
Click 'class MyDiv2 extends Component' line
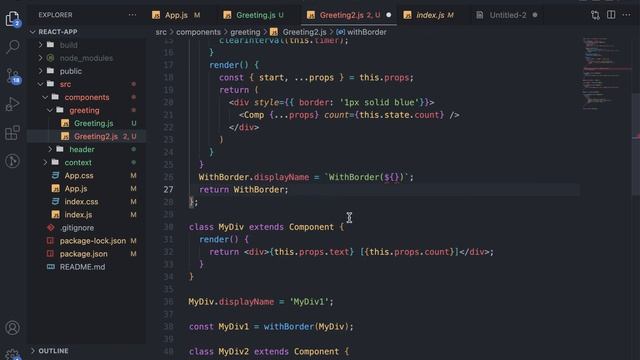pyautogui.click(x=269, y=351)
